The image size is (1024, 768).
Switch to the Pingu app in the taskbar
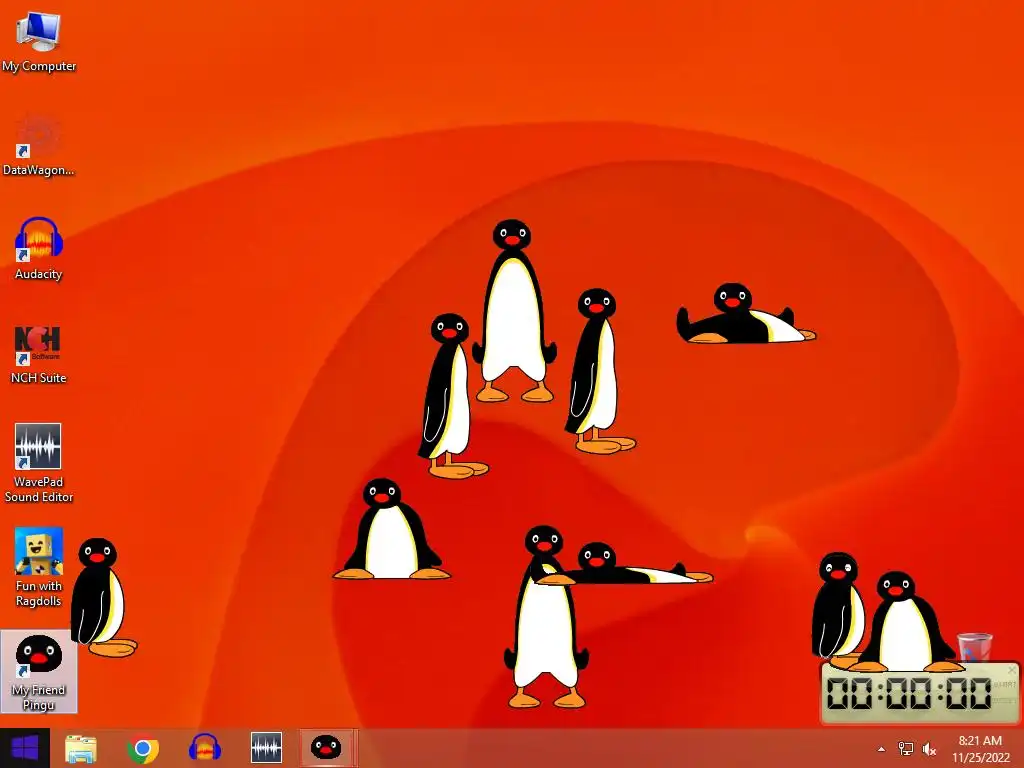pyautogui.click(x=328, y=748)
